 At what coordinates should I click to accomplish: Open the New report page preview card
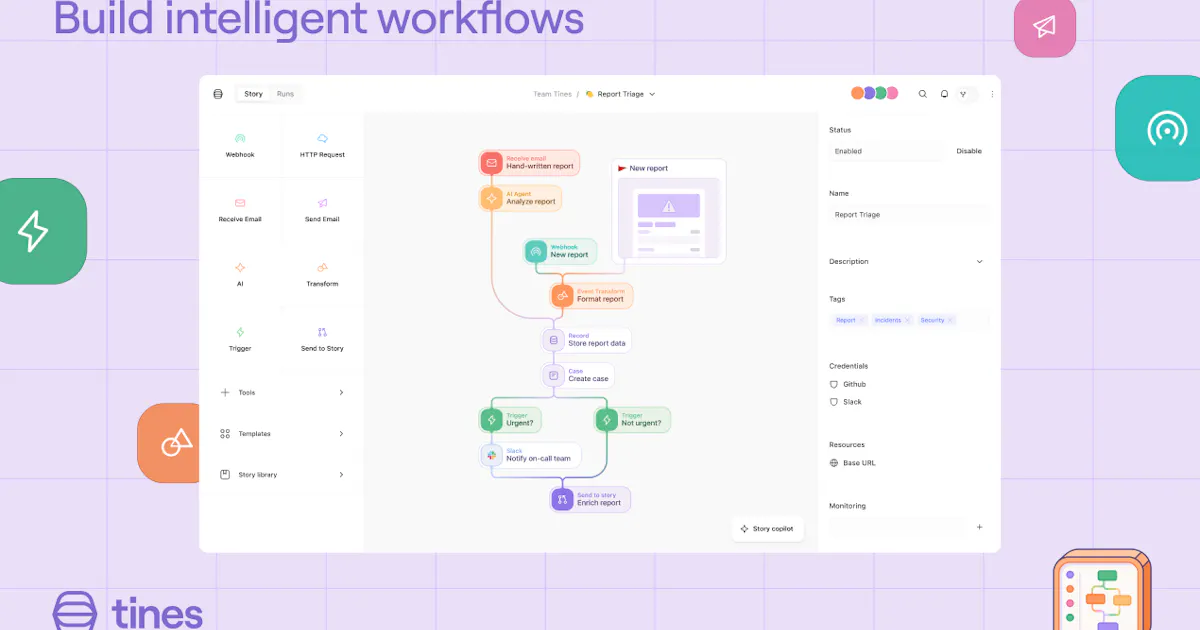click(x=669, y=211)
